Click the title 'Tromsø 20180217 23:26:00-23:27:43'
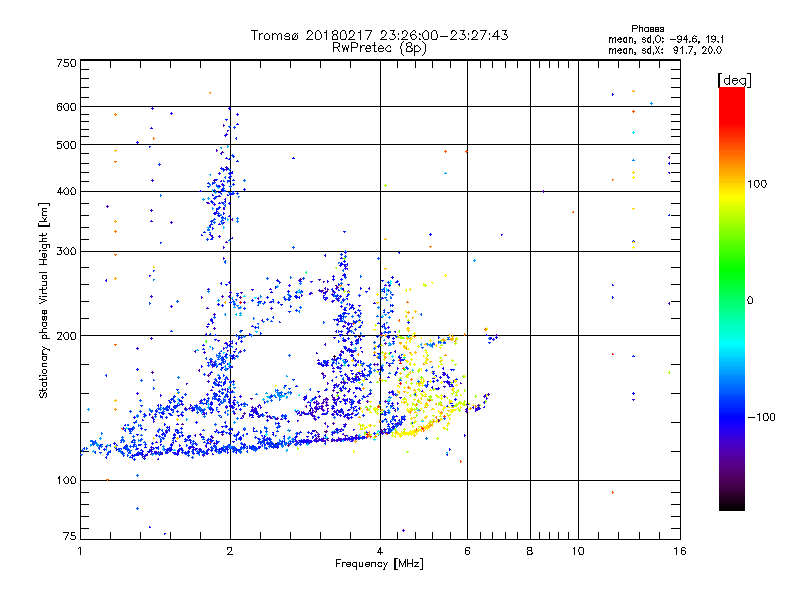The height and width of the screenshot is (600, 800). (379, 35)
